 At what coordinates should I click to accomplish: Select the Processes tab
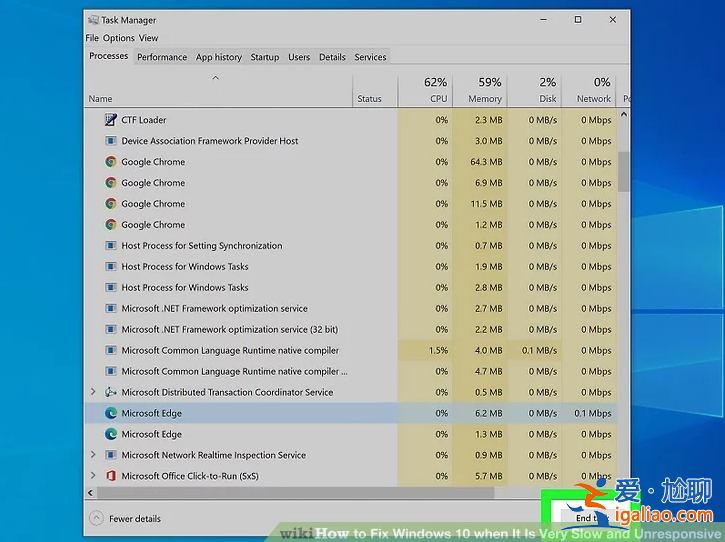(x=109, y=56)
